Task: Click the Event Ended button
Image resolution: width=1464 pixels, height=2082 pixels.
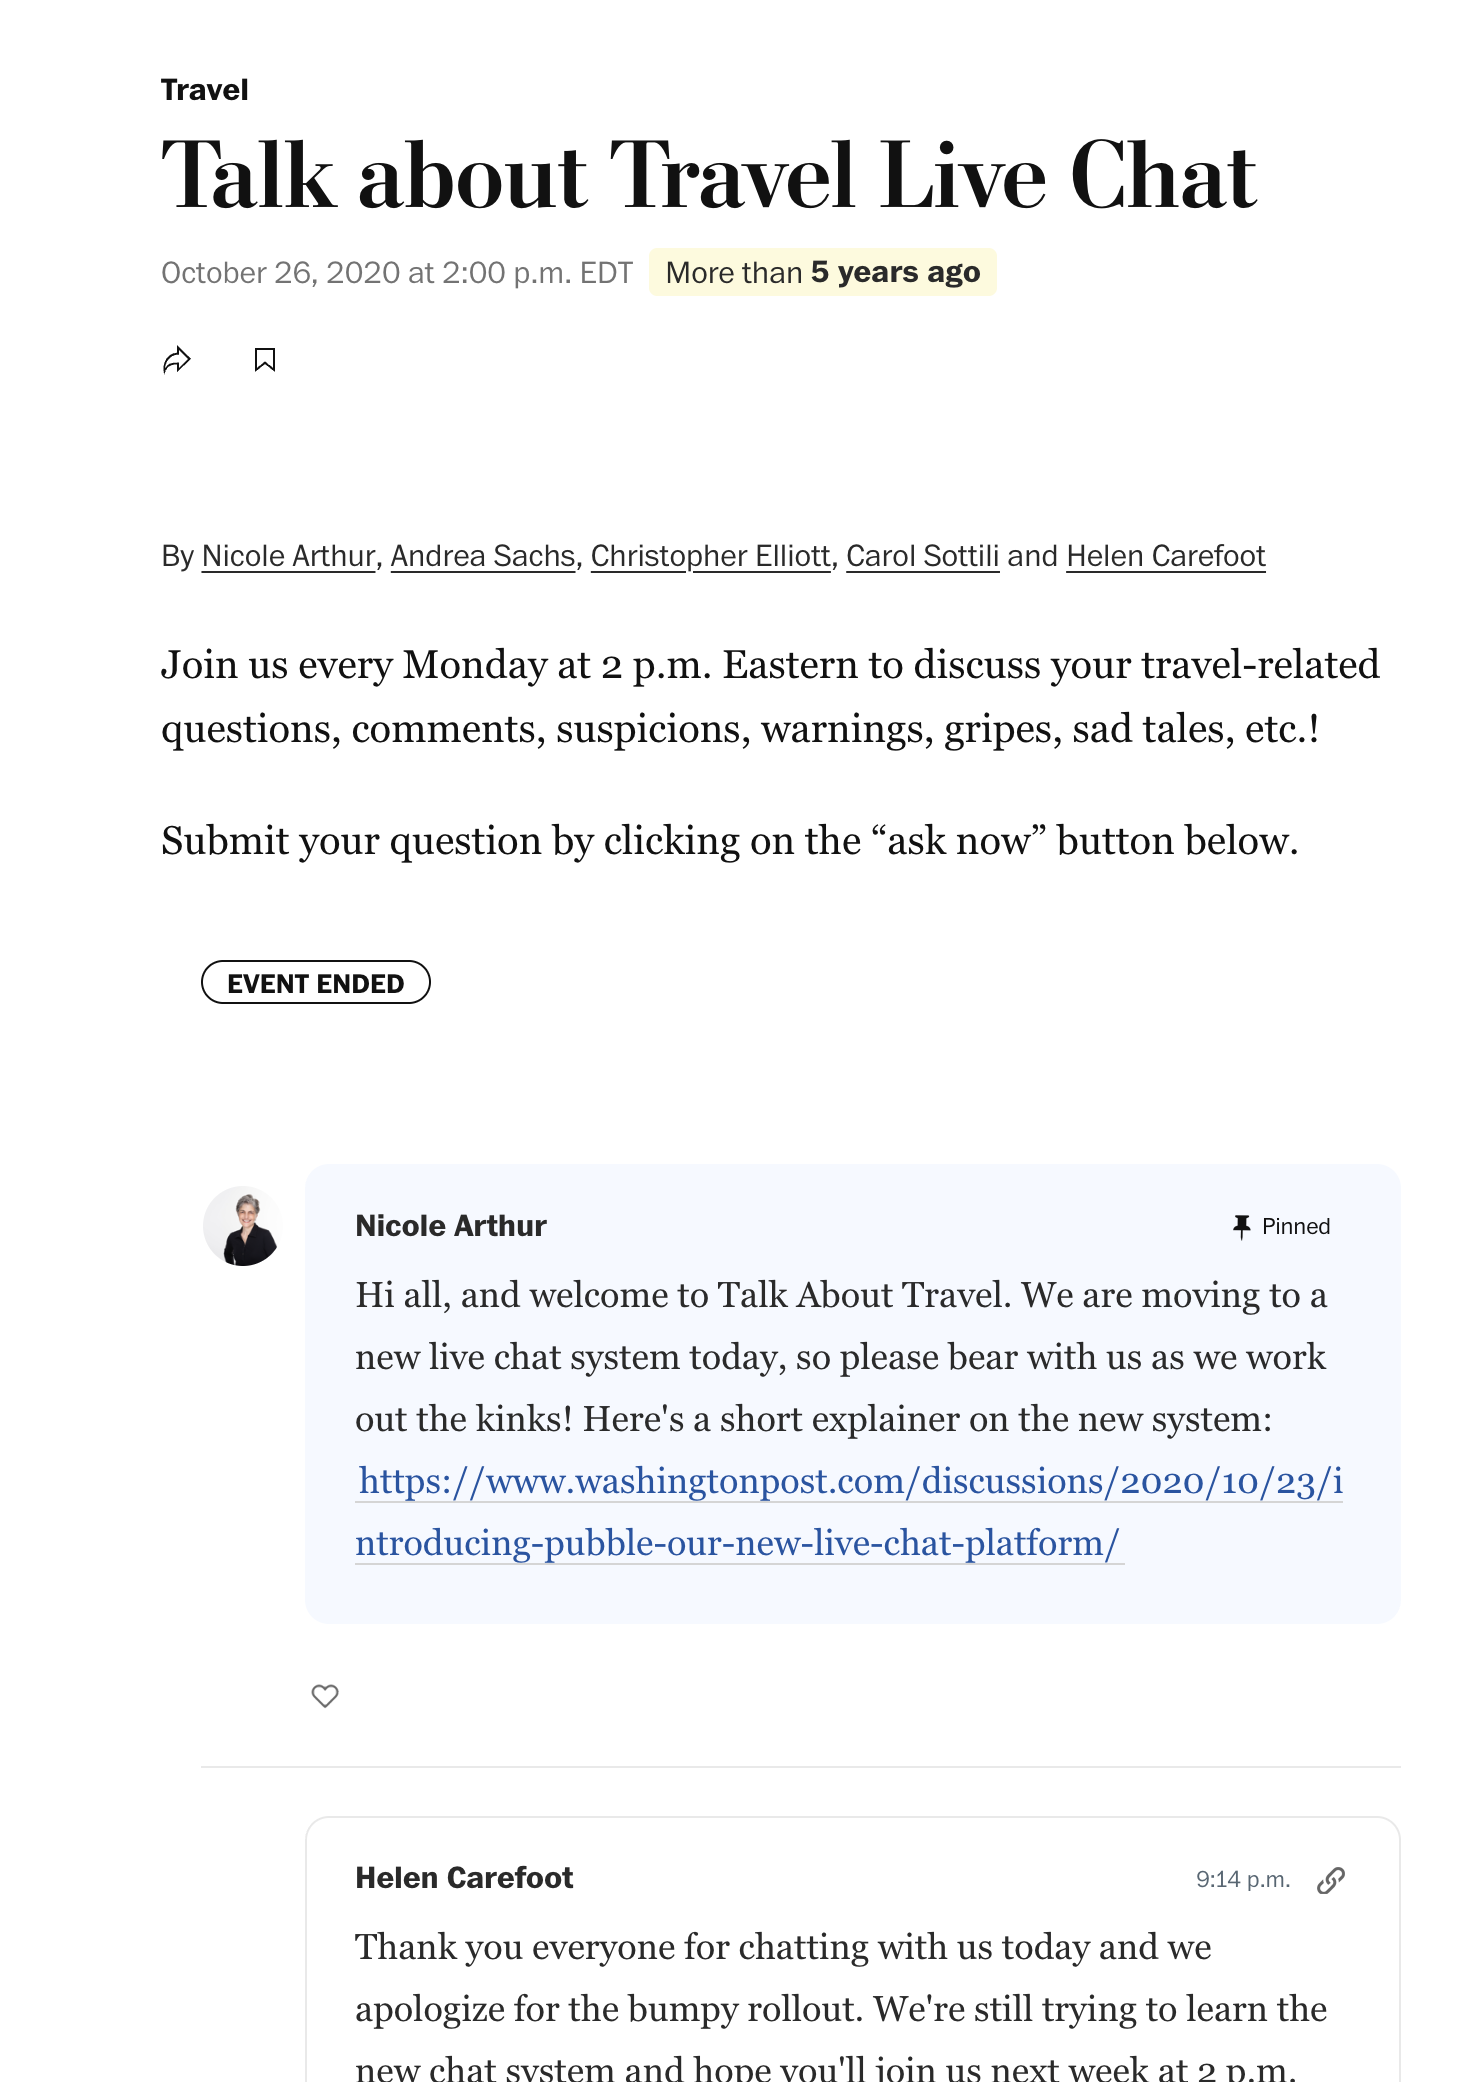Action: coord(316,983)
